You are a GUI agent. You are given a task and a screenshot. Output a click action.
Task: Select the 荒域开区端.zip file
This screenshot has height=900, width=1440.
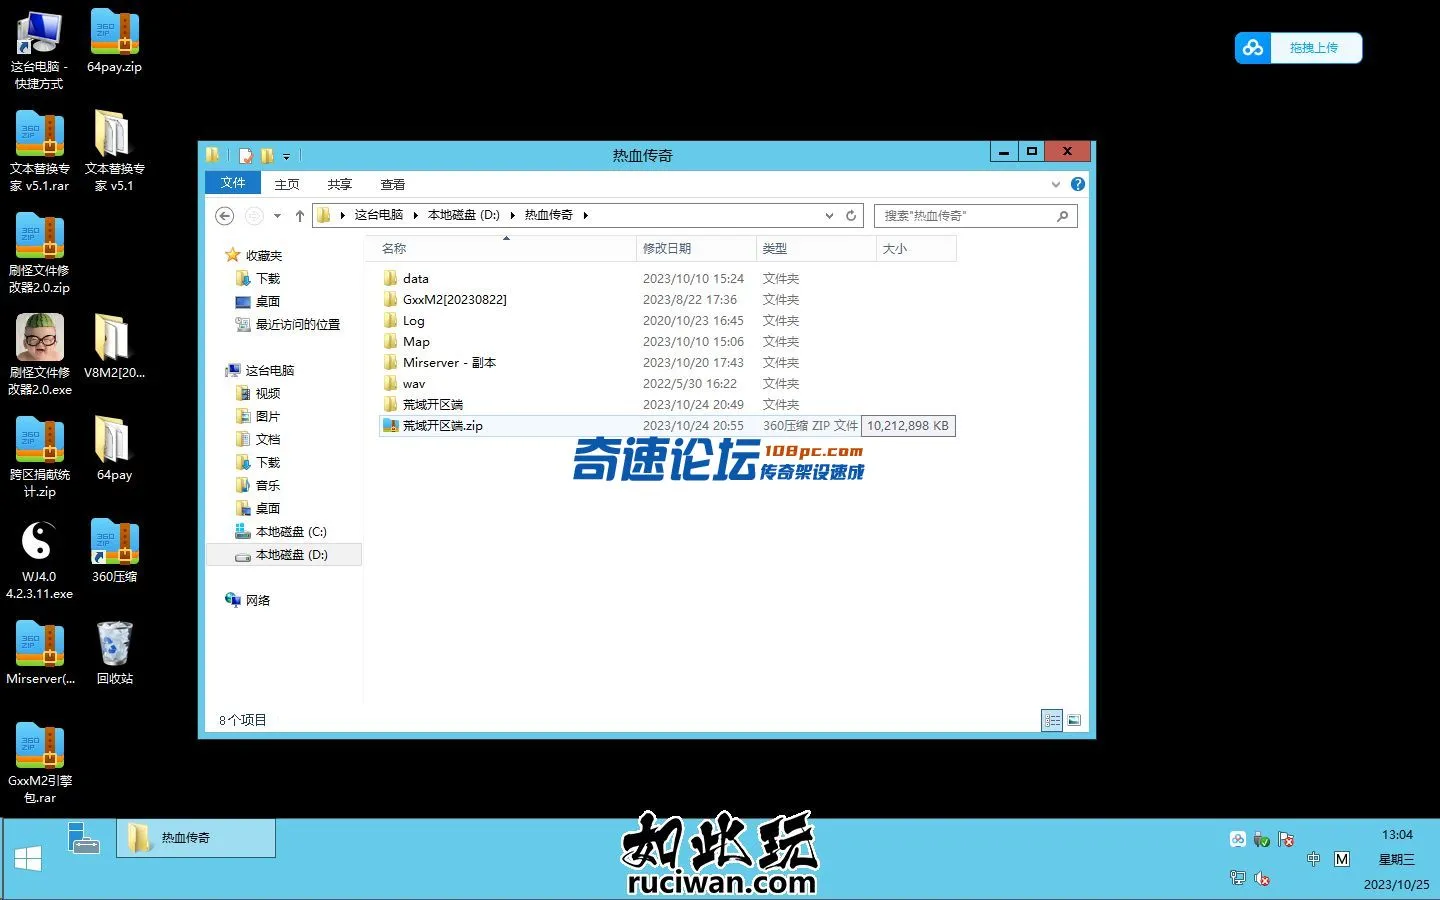(x=667, y=426)
